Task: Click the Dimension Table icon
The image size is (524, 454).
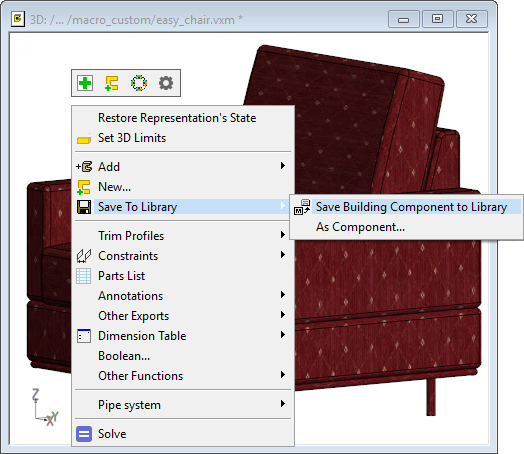Action: tap(84, 336)
